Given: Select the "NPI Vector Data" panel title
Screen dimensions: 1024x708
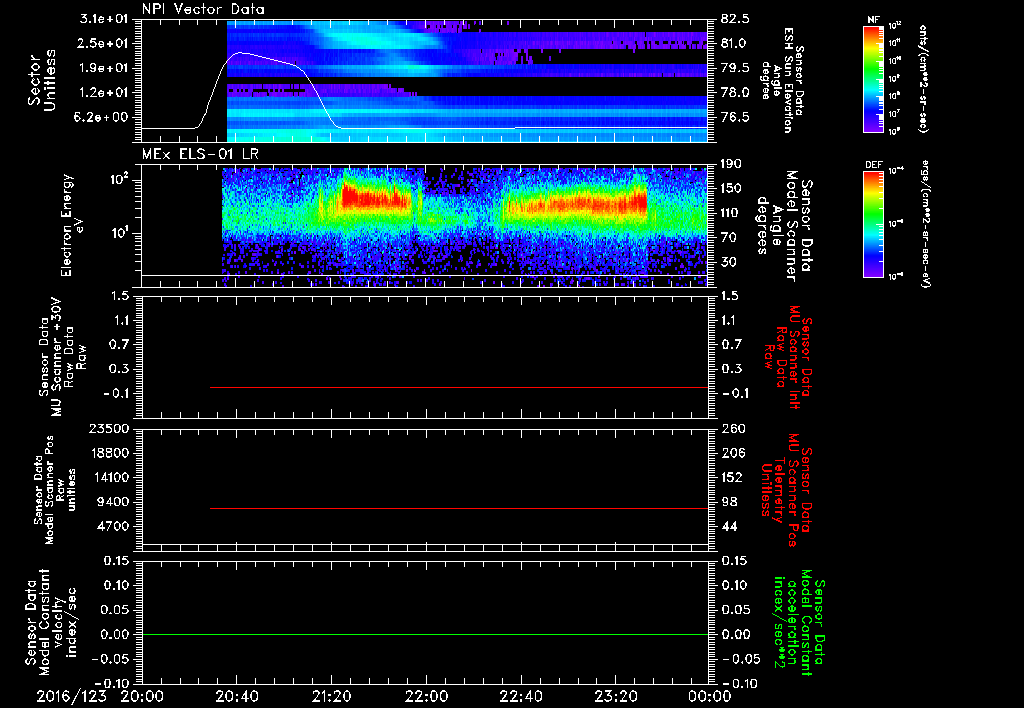Looking at the screenshot, I should [x=203, y=9].
